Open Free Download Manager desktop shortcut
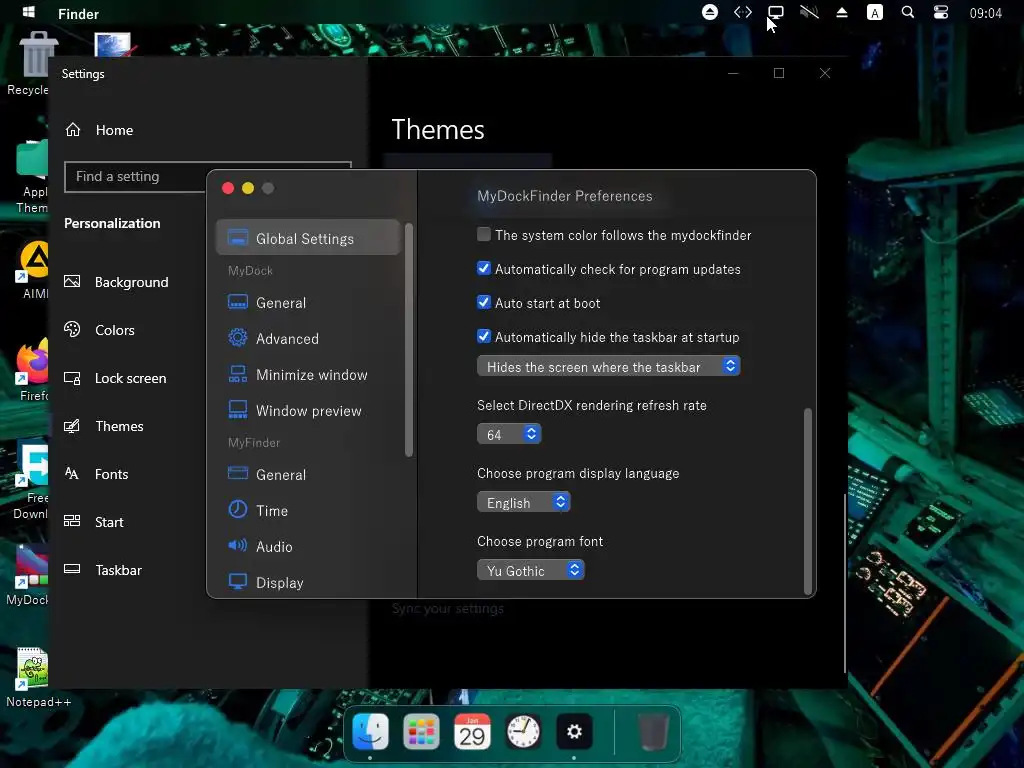1024x768 pixels. pos(31,482)
